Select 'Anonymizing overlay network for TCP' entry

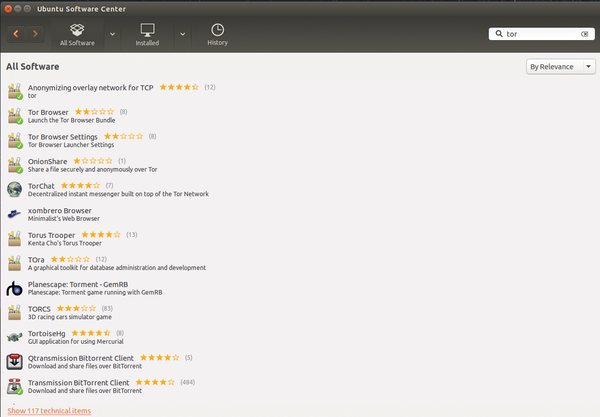pyautogui.click(x=91, y=88)
